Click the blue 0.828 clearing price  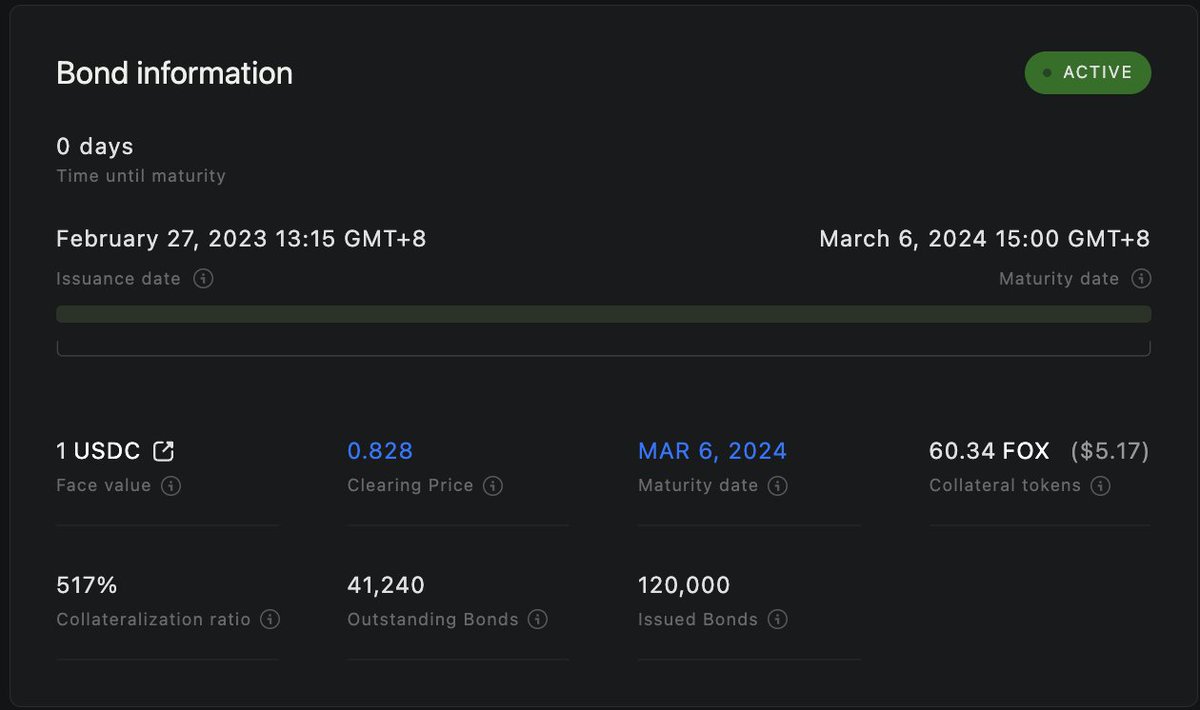(380, 451)
